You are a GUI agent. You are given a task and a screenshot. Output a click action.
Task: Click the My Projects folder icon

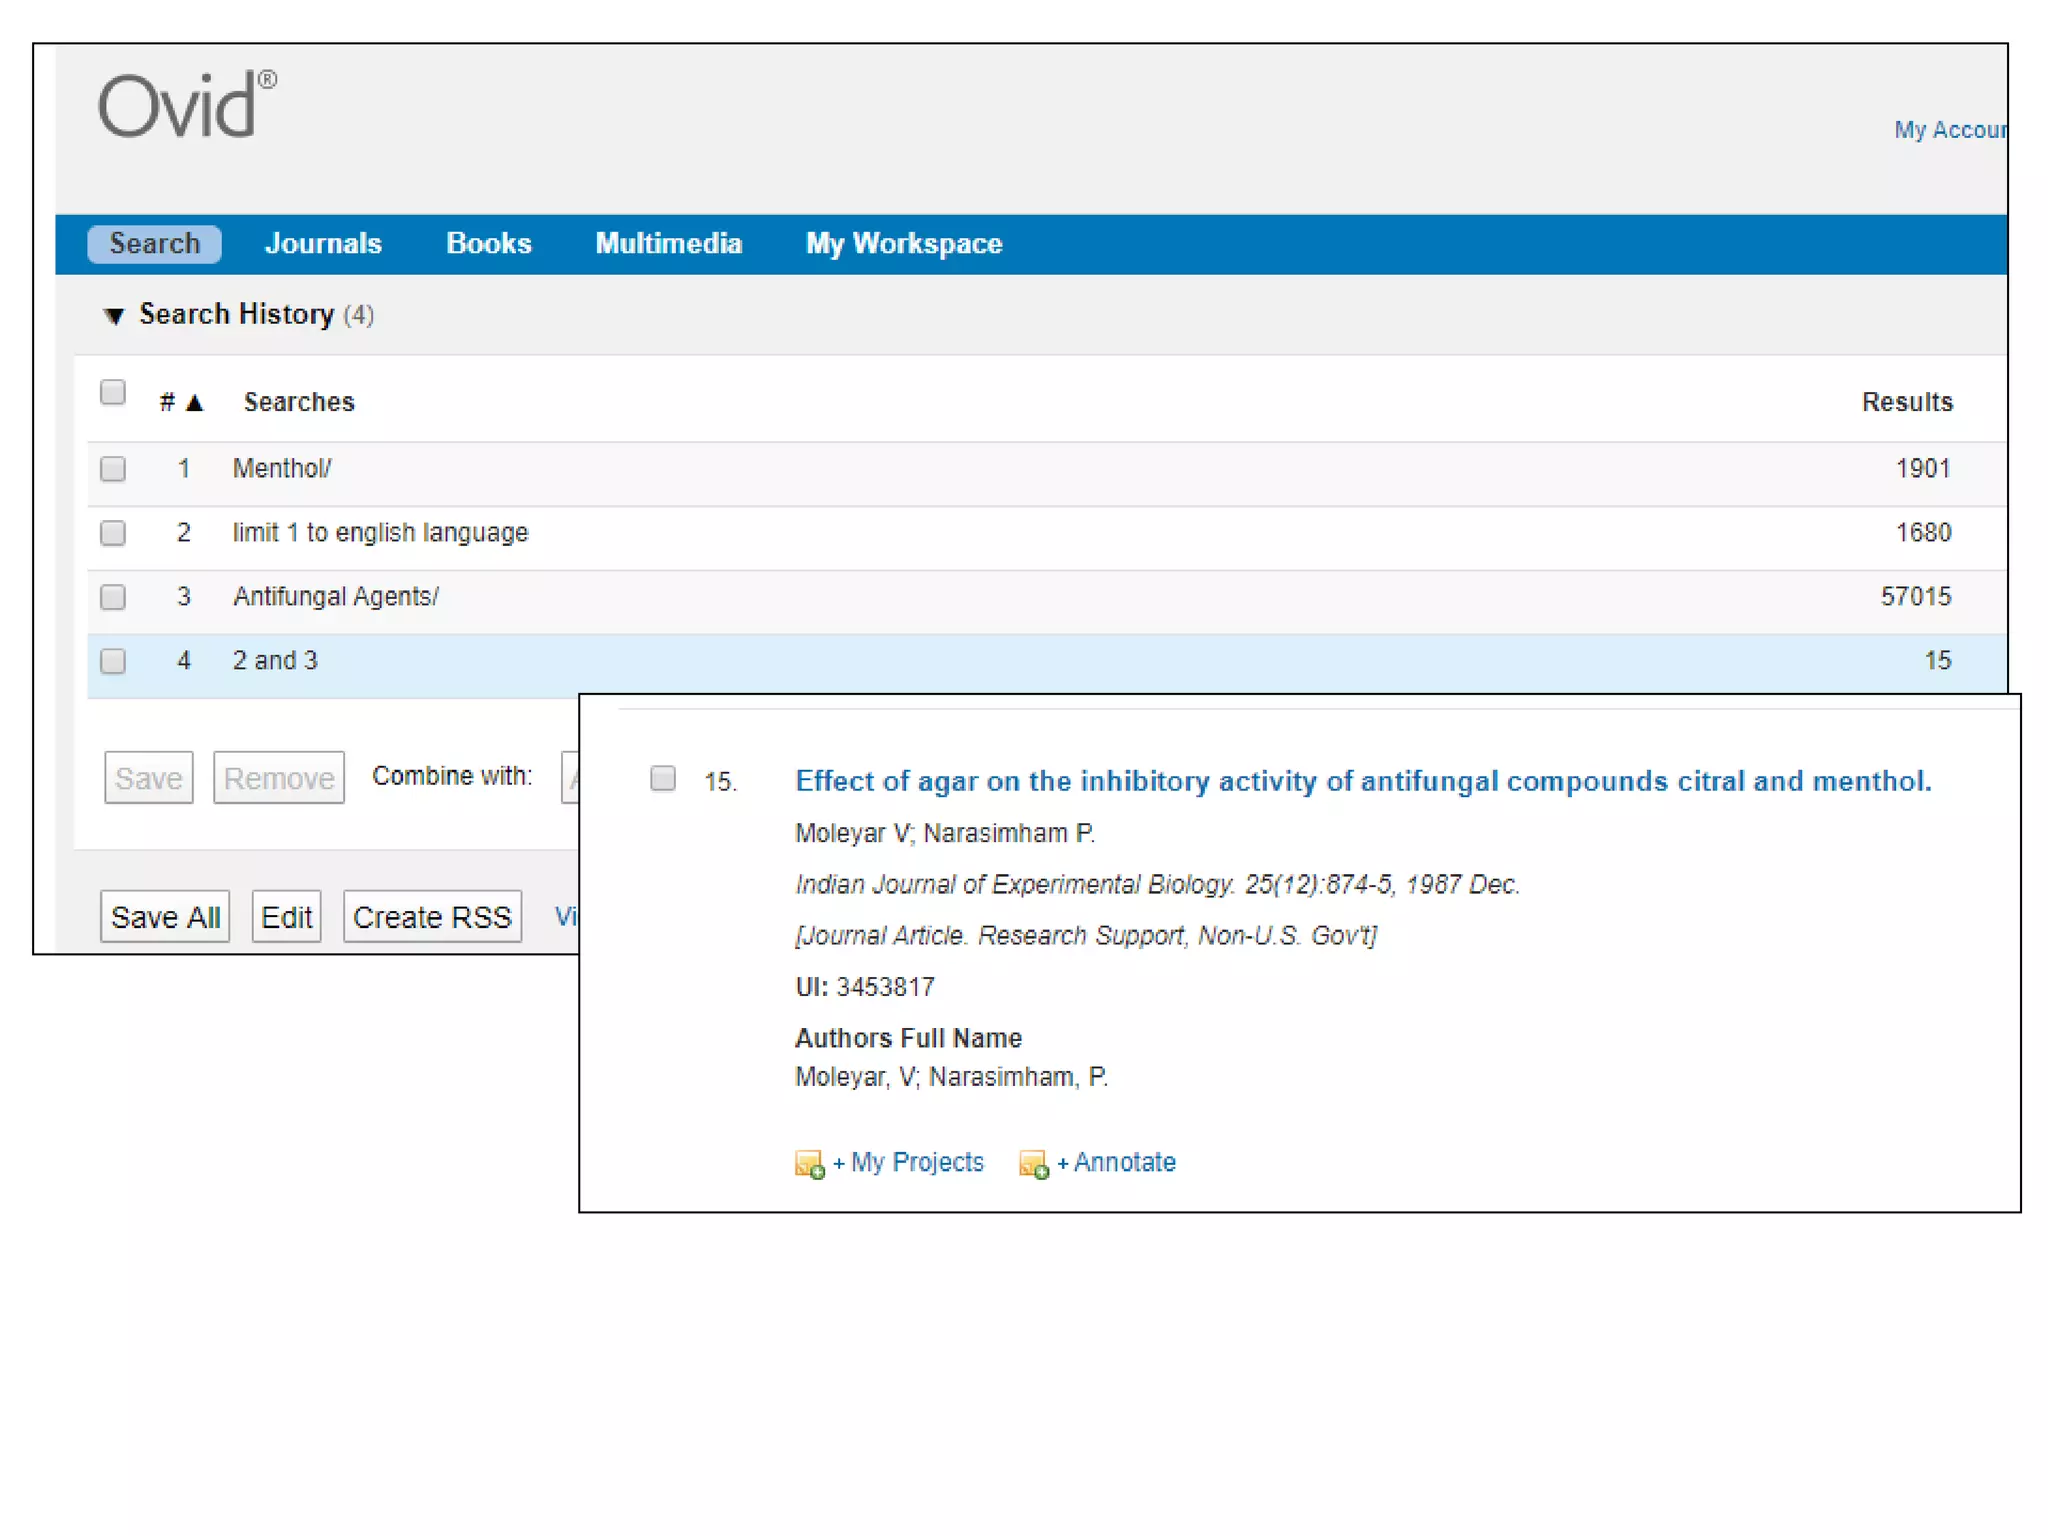point(809,1164)
